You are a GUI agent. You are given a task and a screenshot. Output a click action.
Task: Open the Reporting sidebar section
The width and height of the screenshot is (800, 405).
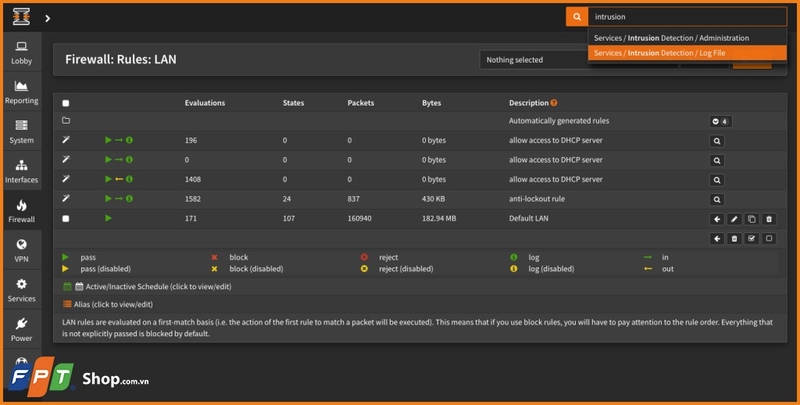pos(21,92)
